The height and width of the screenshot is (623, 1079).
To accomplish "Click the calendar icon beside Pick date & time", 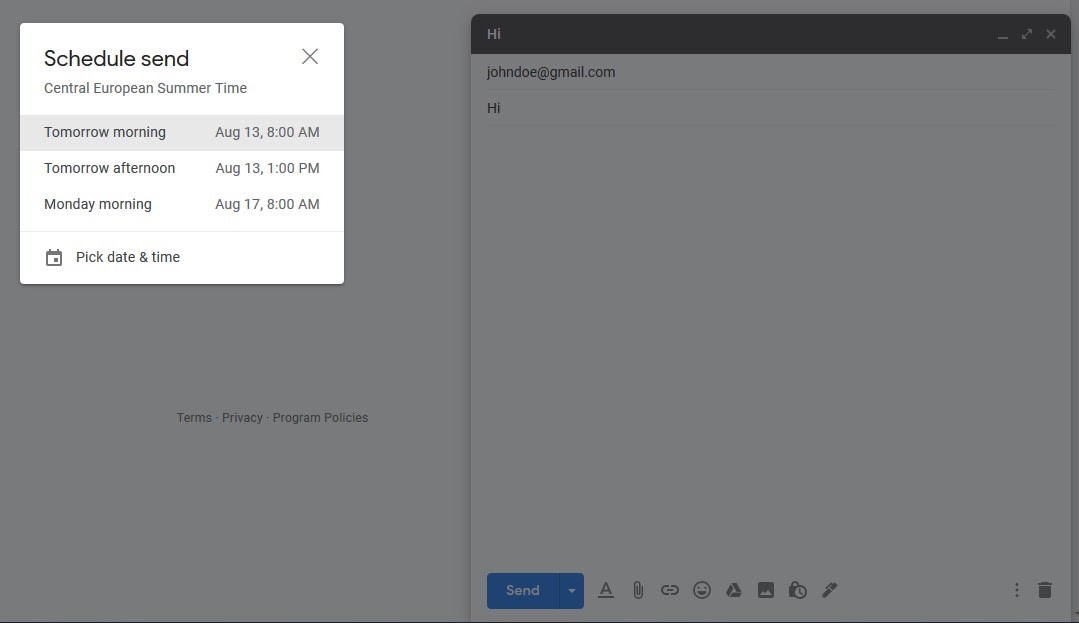I will tap(54, 257).
